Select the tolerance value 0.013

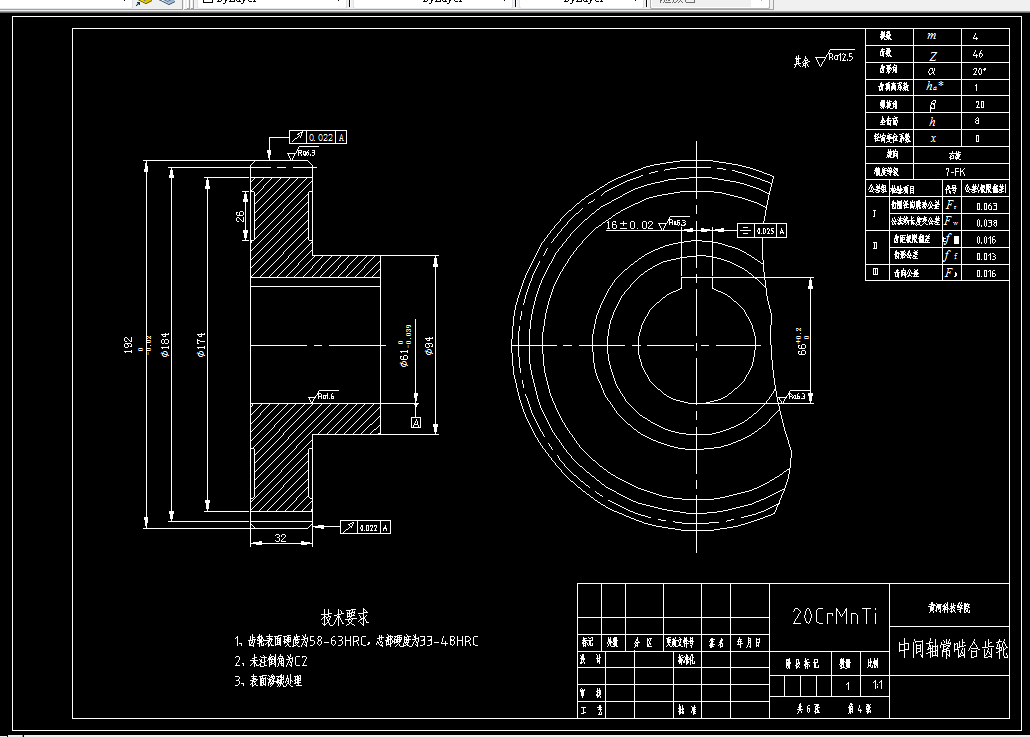[x=987, y=256]
